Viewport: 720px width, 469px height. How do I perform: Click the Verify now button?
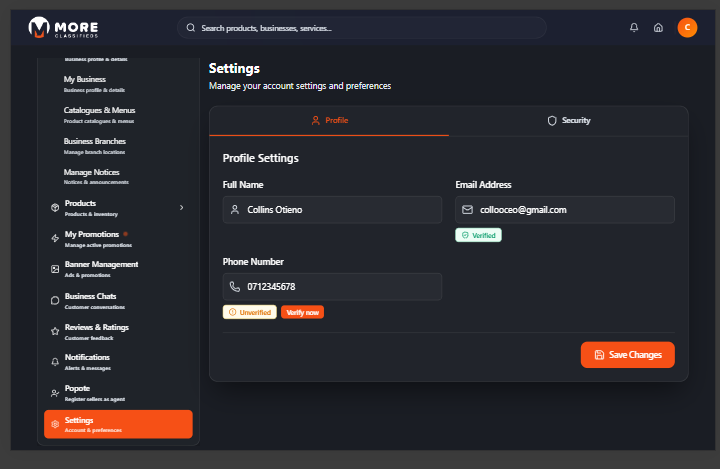coord(302,312)
